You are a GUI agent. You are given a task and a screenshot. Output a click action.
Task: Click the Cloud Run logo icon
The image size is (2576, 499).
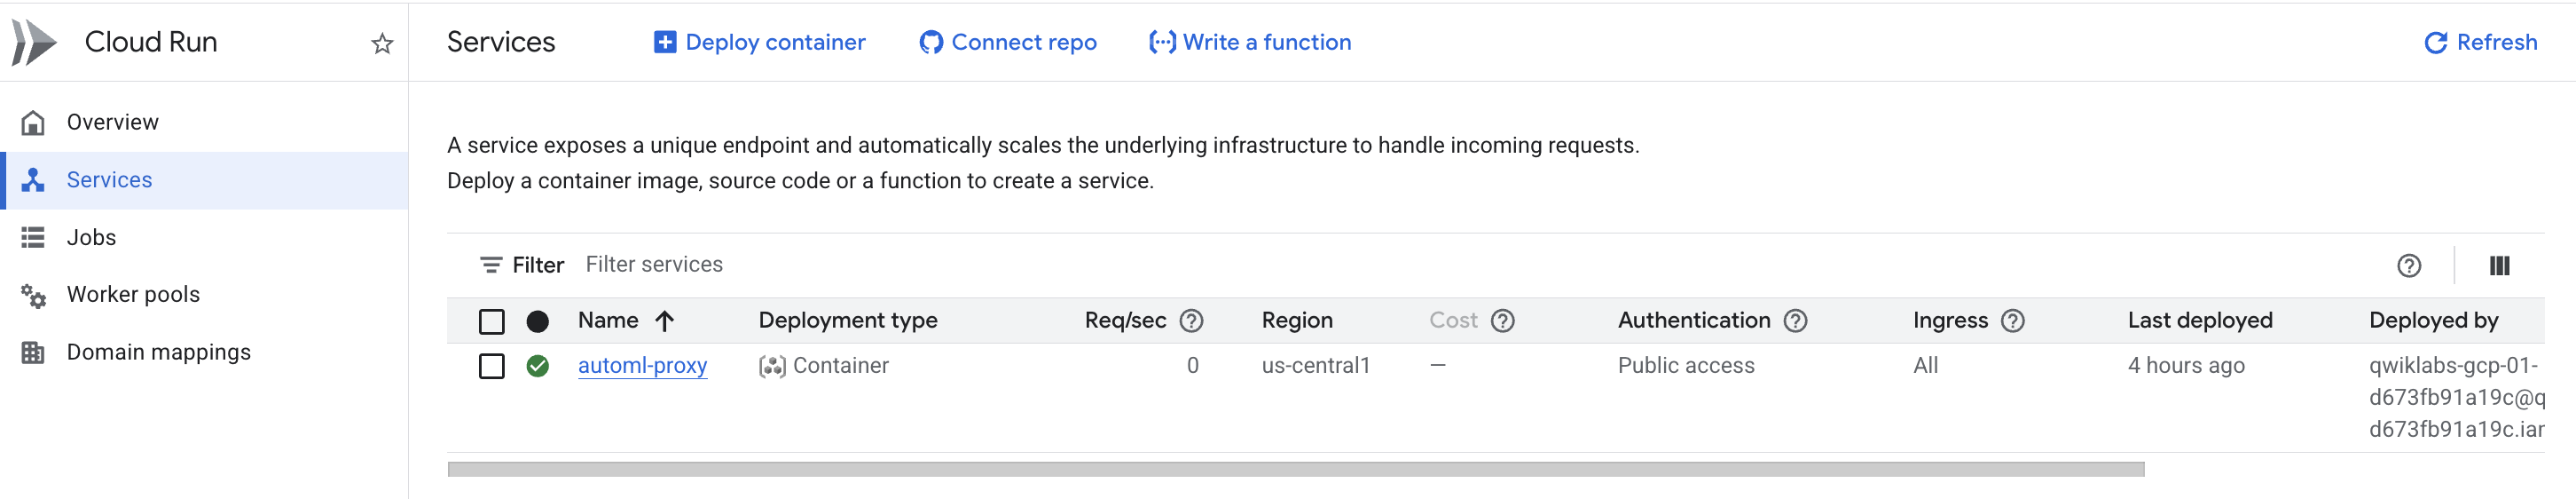(35, 42)
